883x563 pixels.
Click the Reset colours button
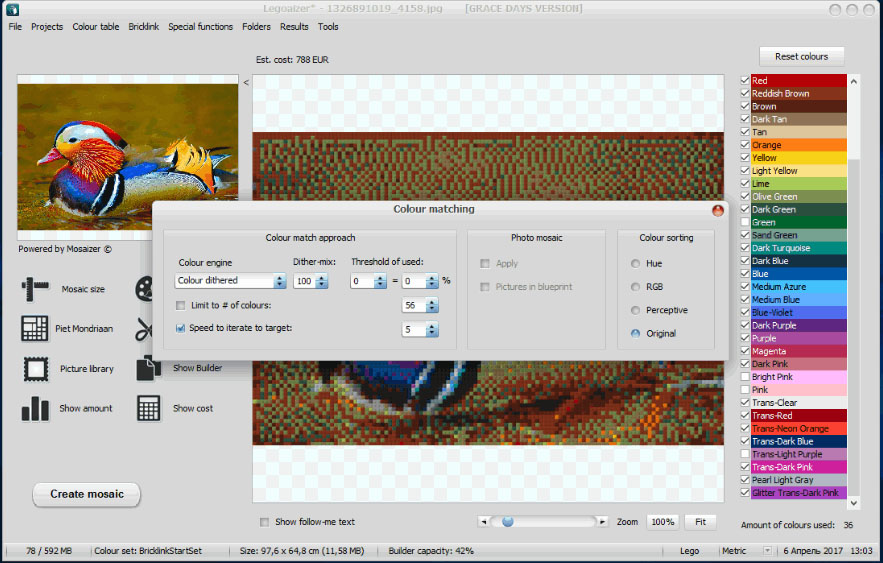[x=801, y=56]
